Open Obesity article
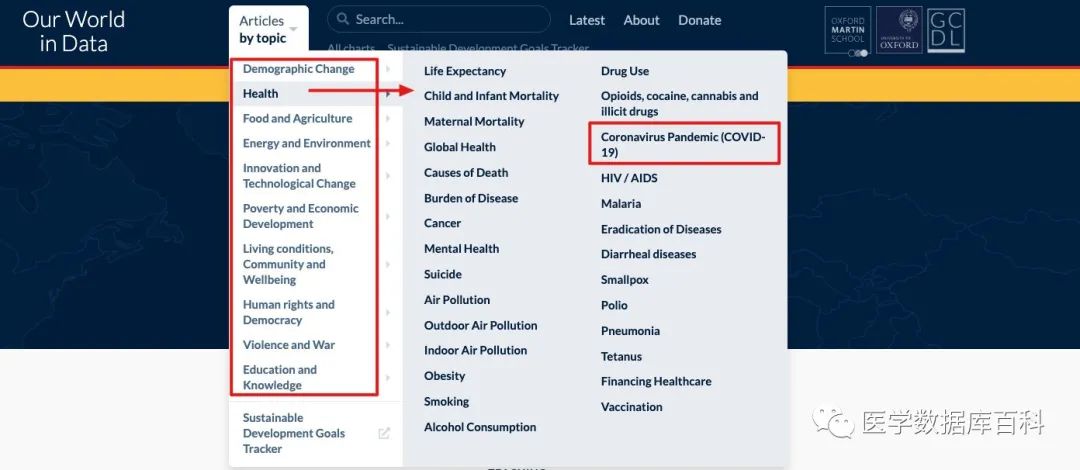1080x470 pixels. click(444, 376)
